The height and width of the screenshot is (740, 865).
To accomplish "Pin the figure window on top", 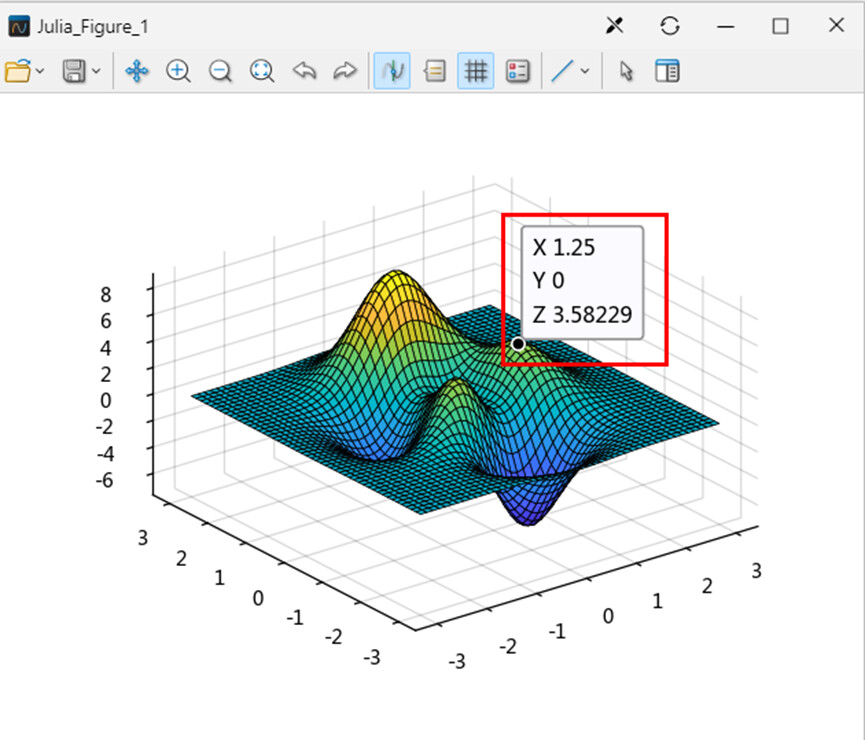I will [x=615, y=25].
